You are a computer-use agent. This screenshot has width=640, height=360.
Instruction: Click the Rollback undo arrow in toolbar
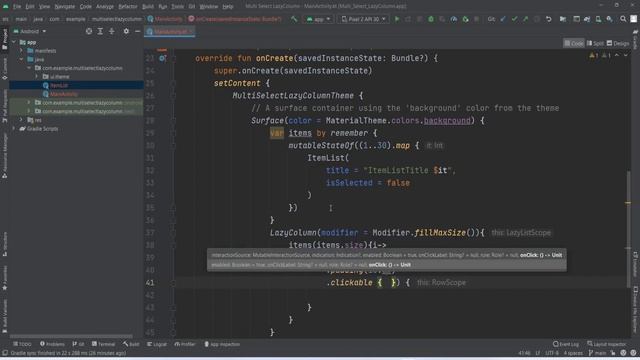click(549, 19)
